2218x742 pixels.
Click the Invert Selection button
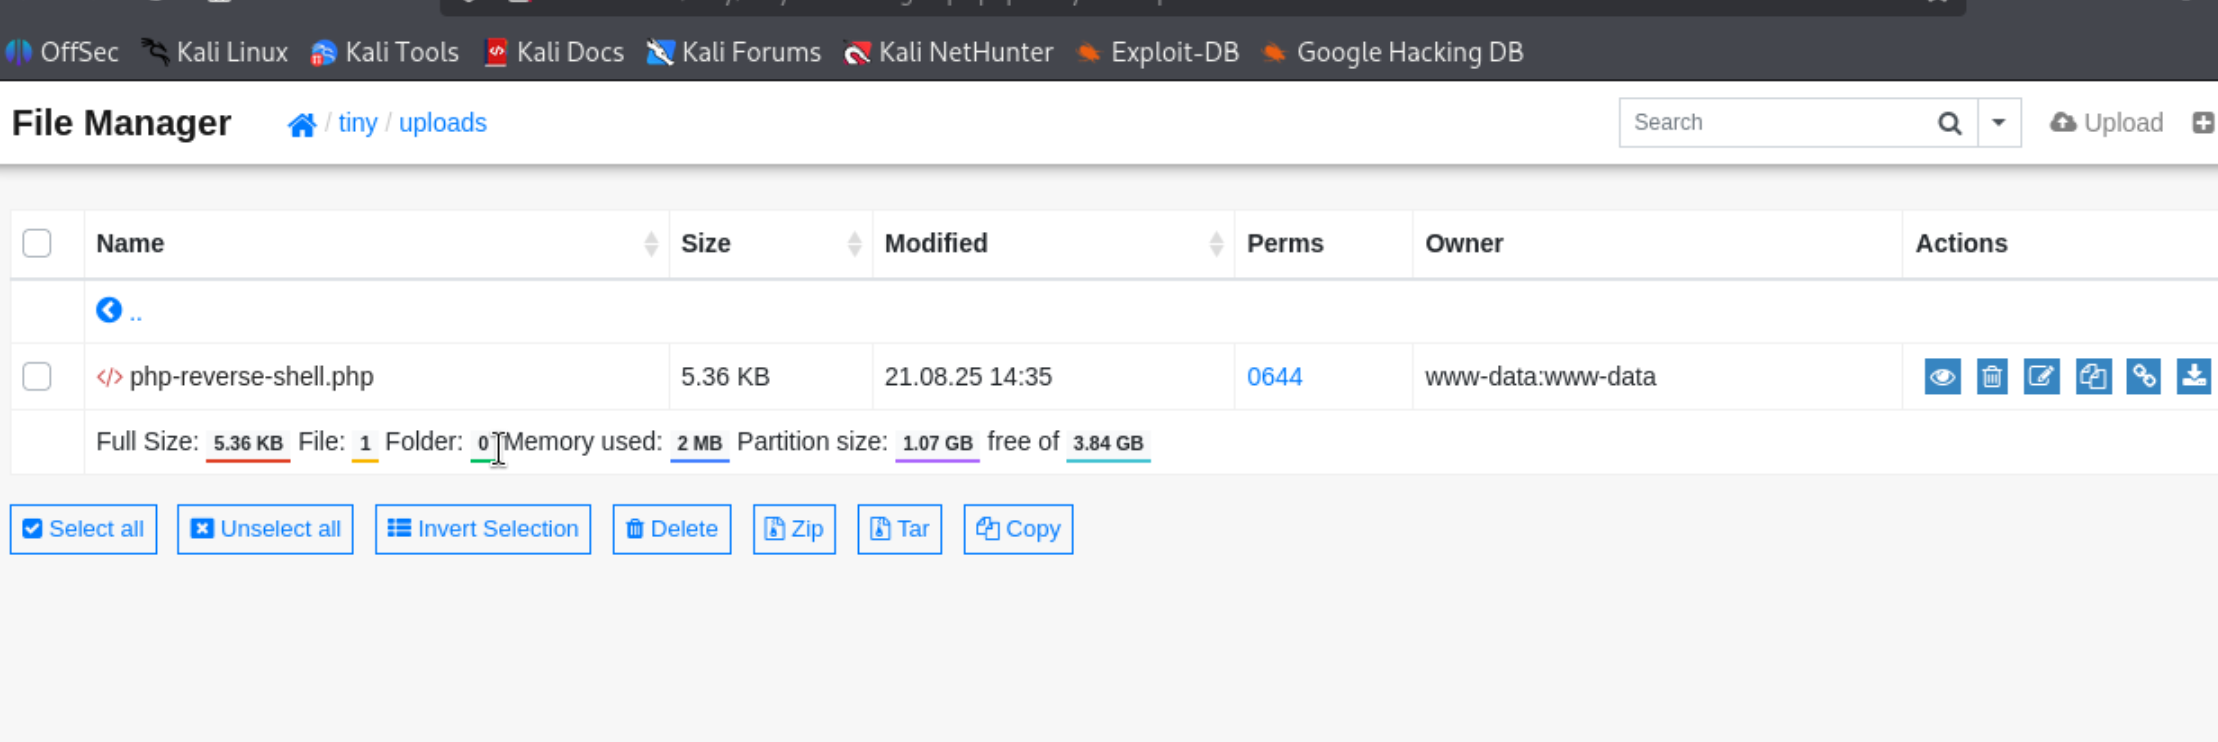tap(483, 529)
